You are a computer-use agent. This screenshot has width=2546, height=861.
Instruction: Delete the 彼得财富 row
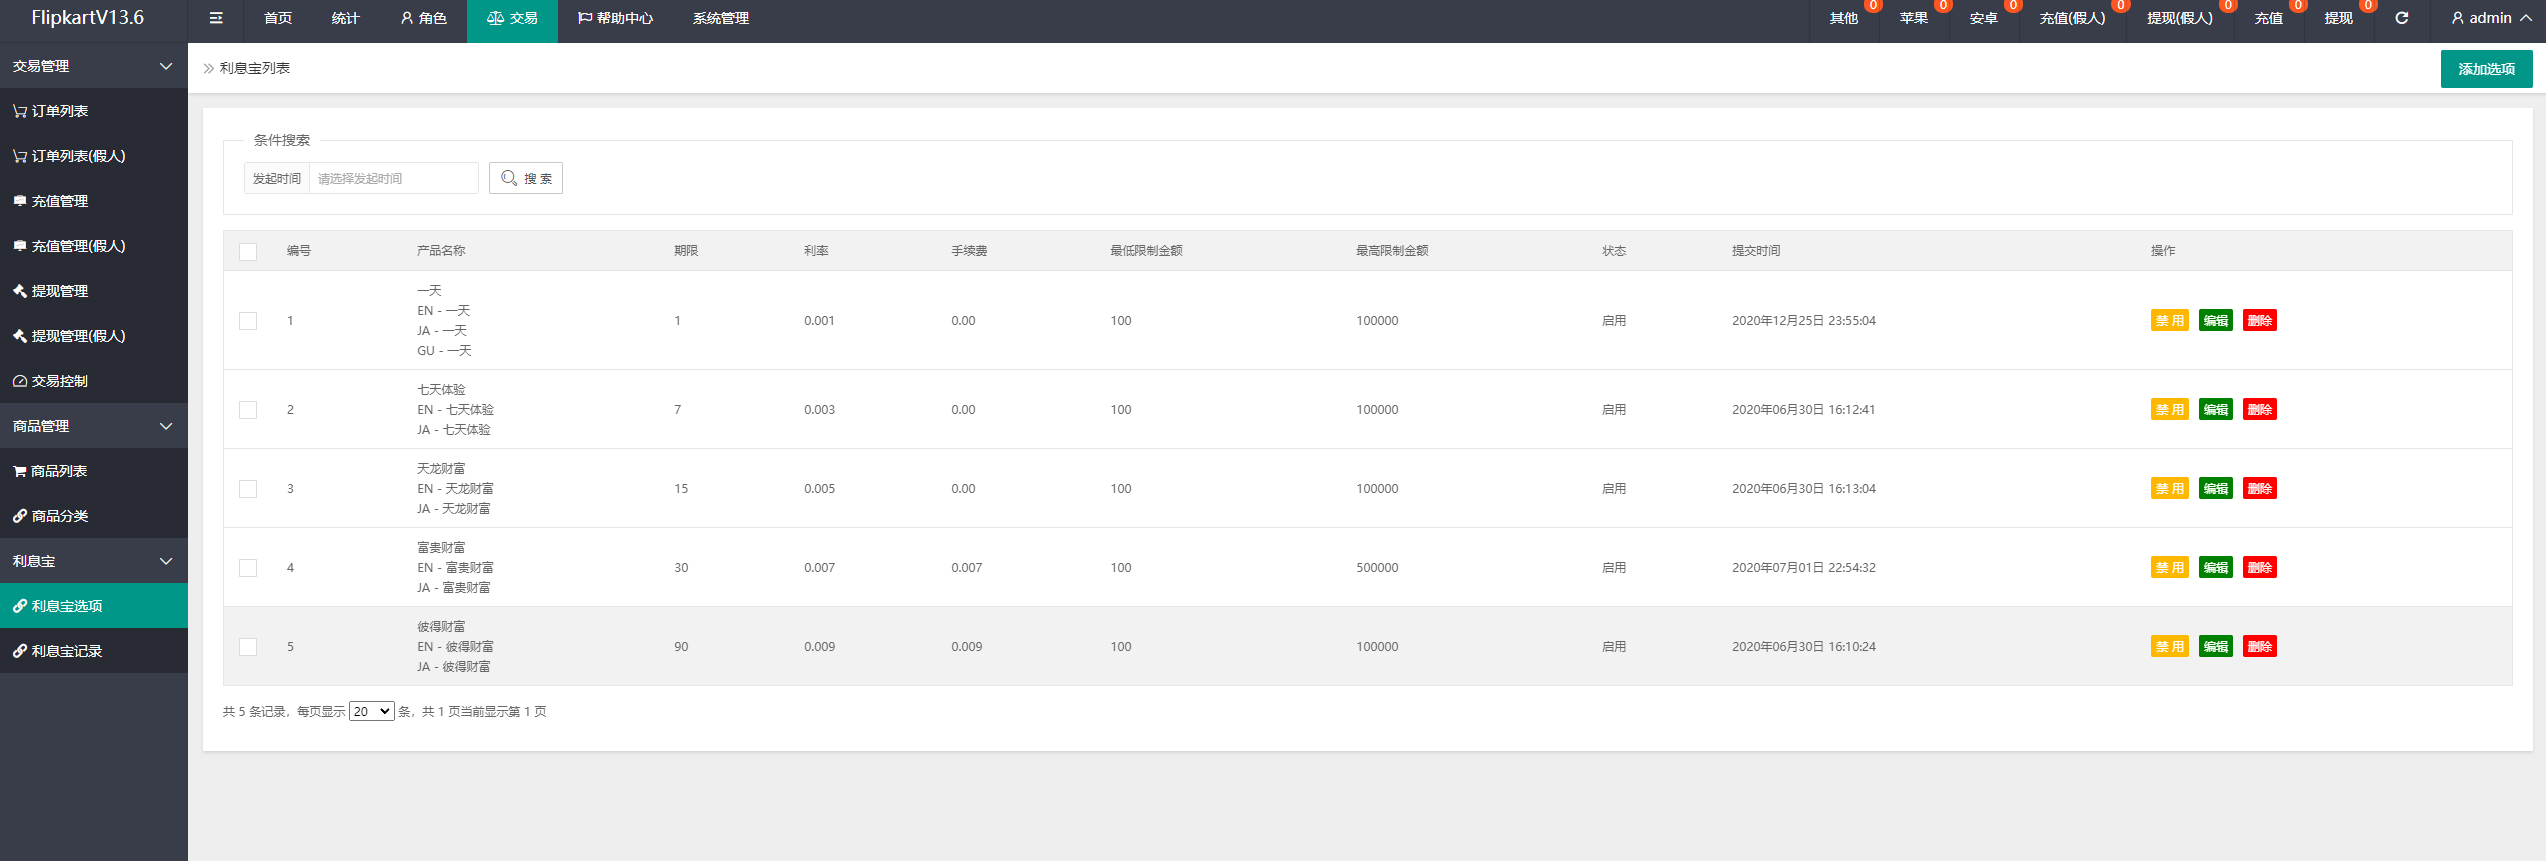[x=2260, y=647]
